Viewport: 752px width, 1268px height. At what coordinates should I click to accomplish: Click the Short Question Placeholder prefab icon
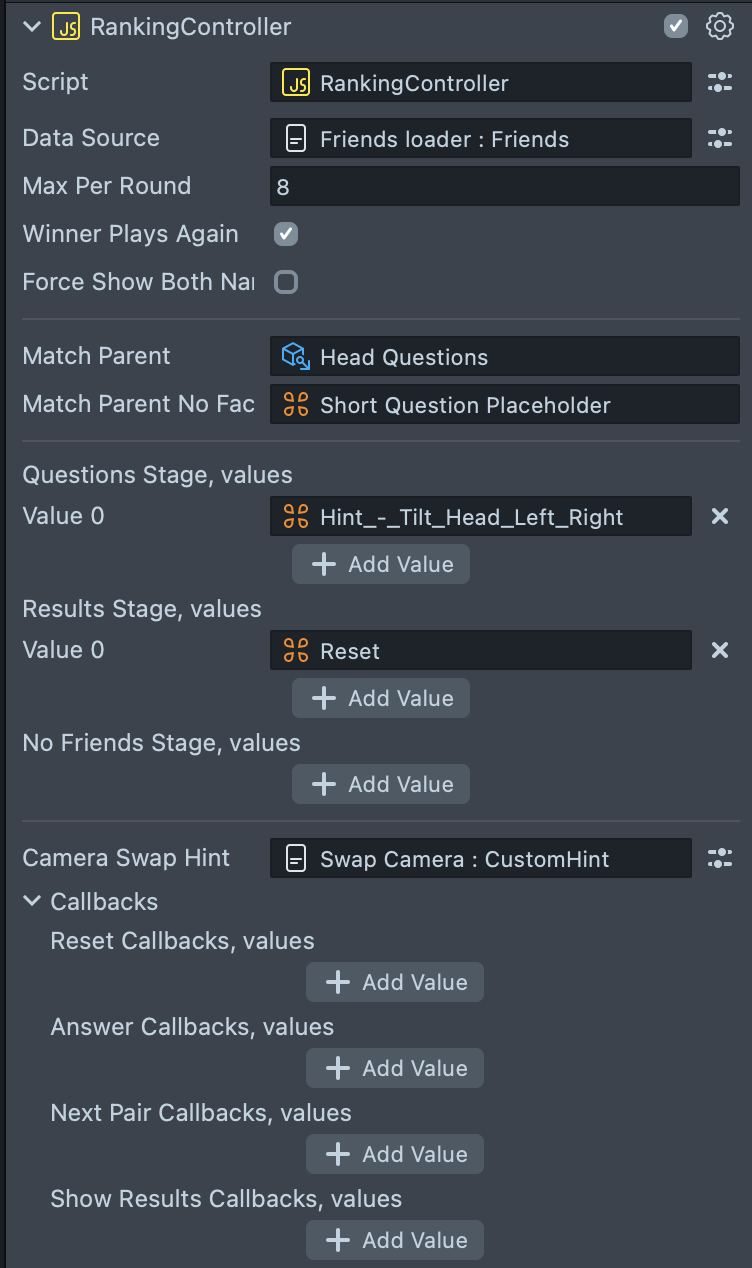[295, 405]
